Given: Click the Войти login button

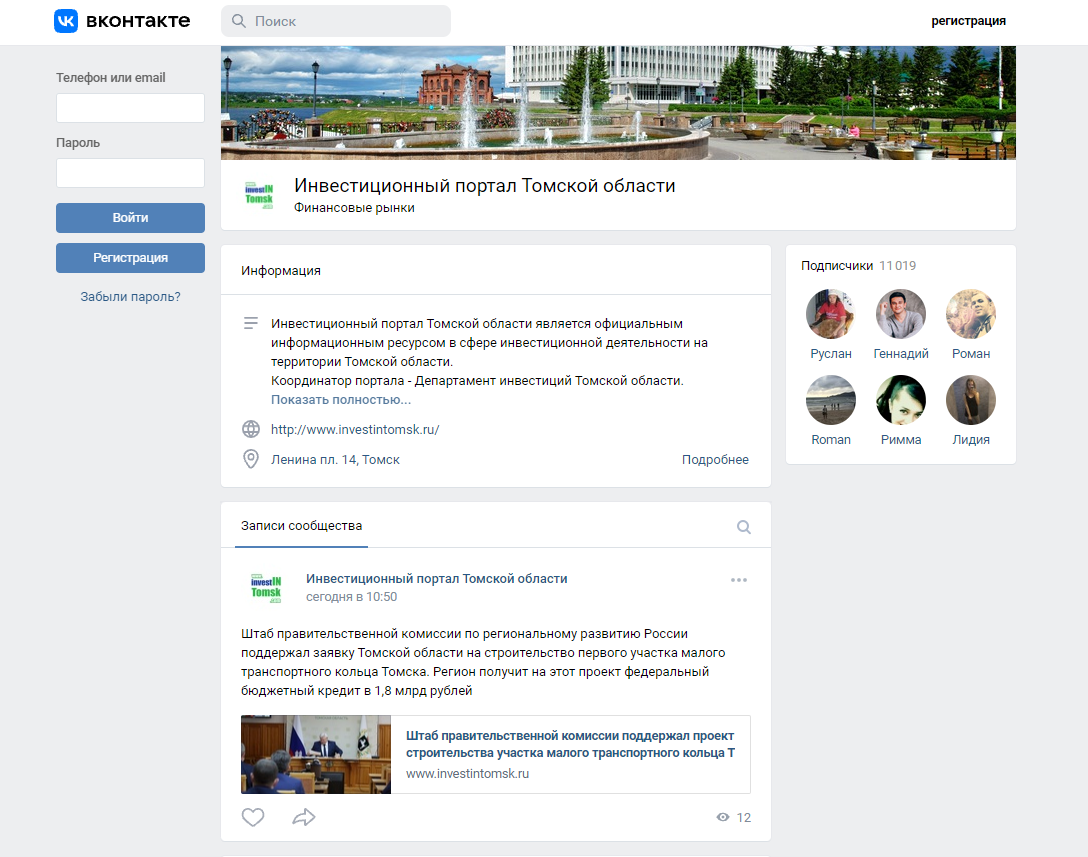Looking at the screenshot, I should click(x=130, y=218).
